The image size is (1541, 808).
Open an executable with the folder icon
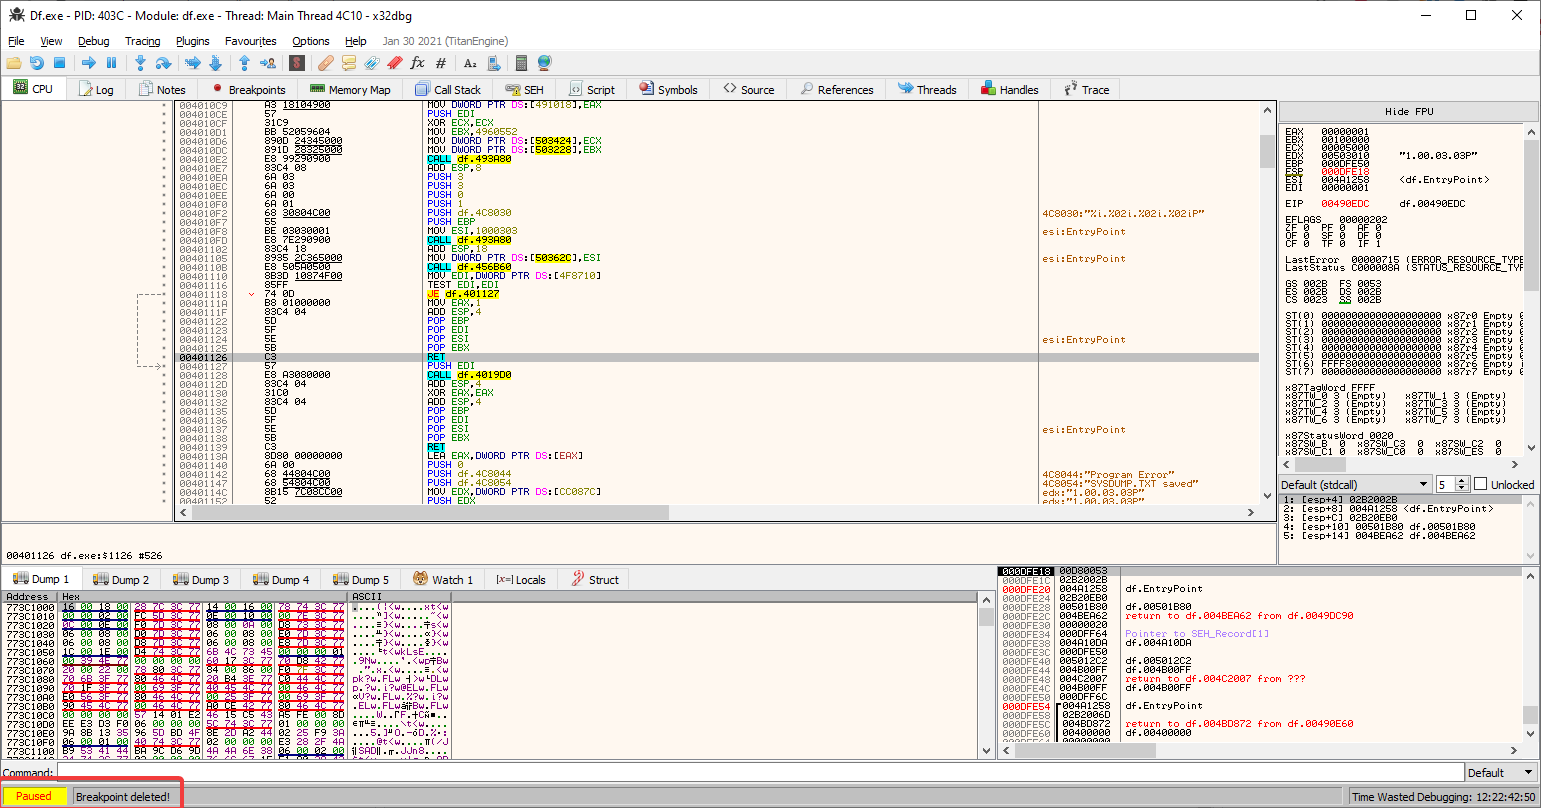[14, 62]
